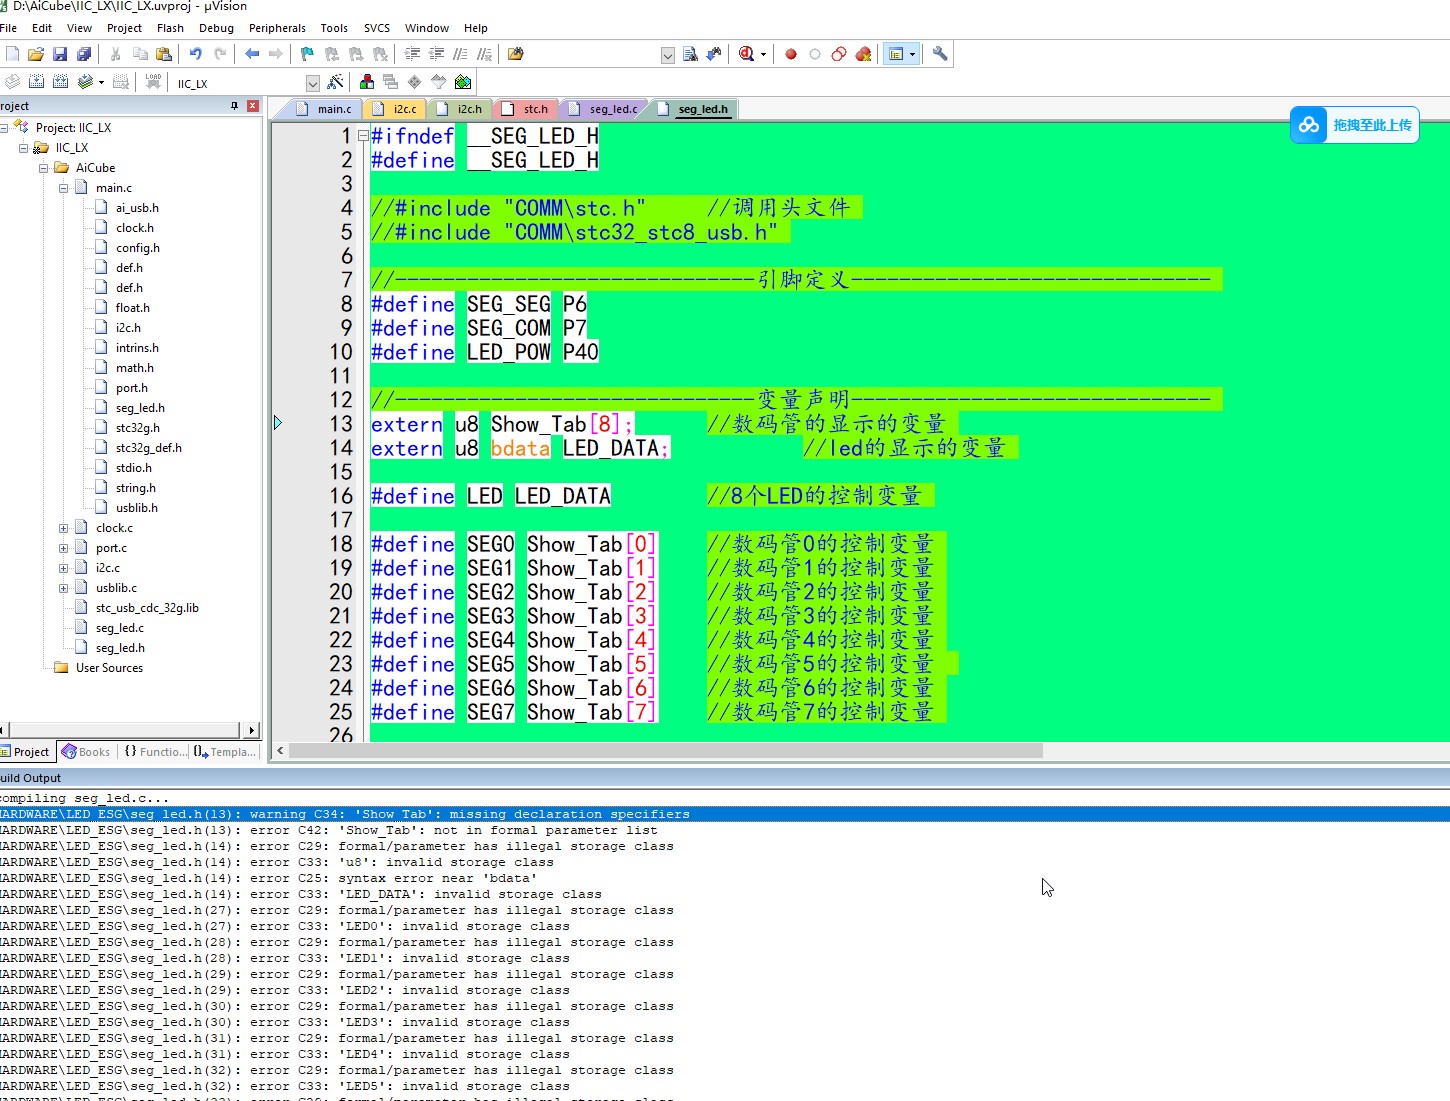
Task: Open the Configuration wrench icon
Action: point(940,54)
